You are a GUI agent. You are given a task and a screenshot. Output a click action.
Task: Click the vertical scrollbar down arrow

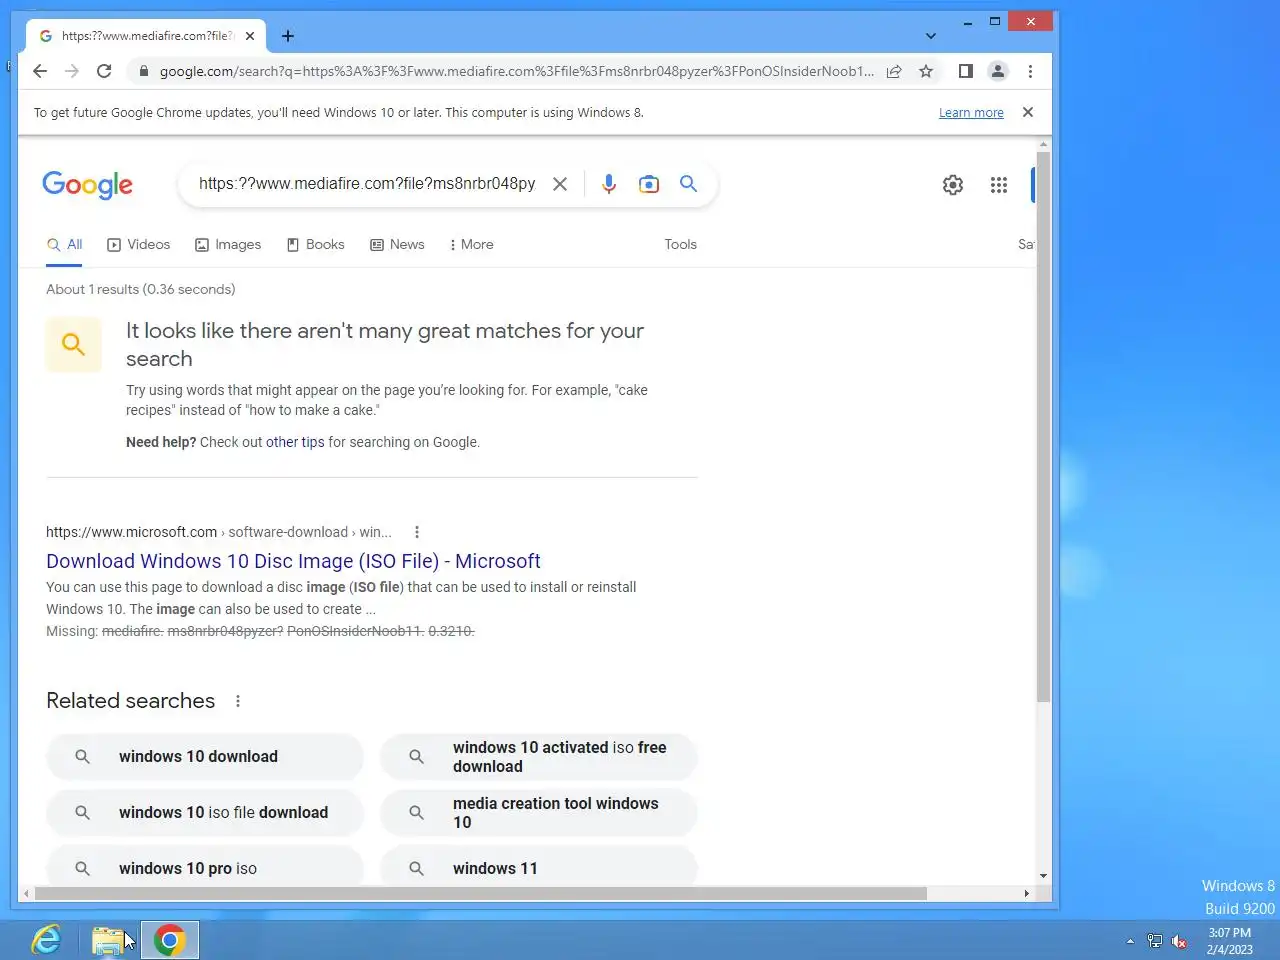1043,876
